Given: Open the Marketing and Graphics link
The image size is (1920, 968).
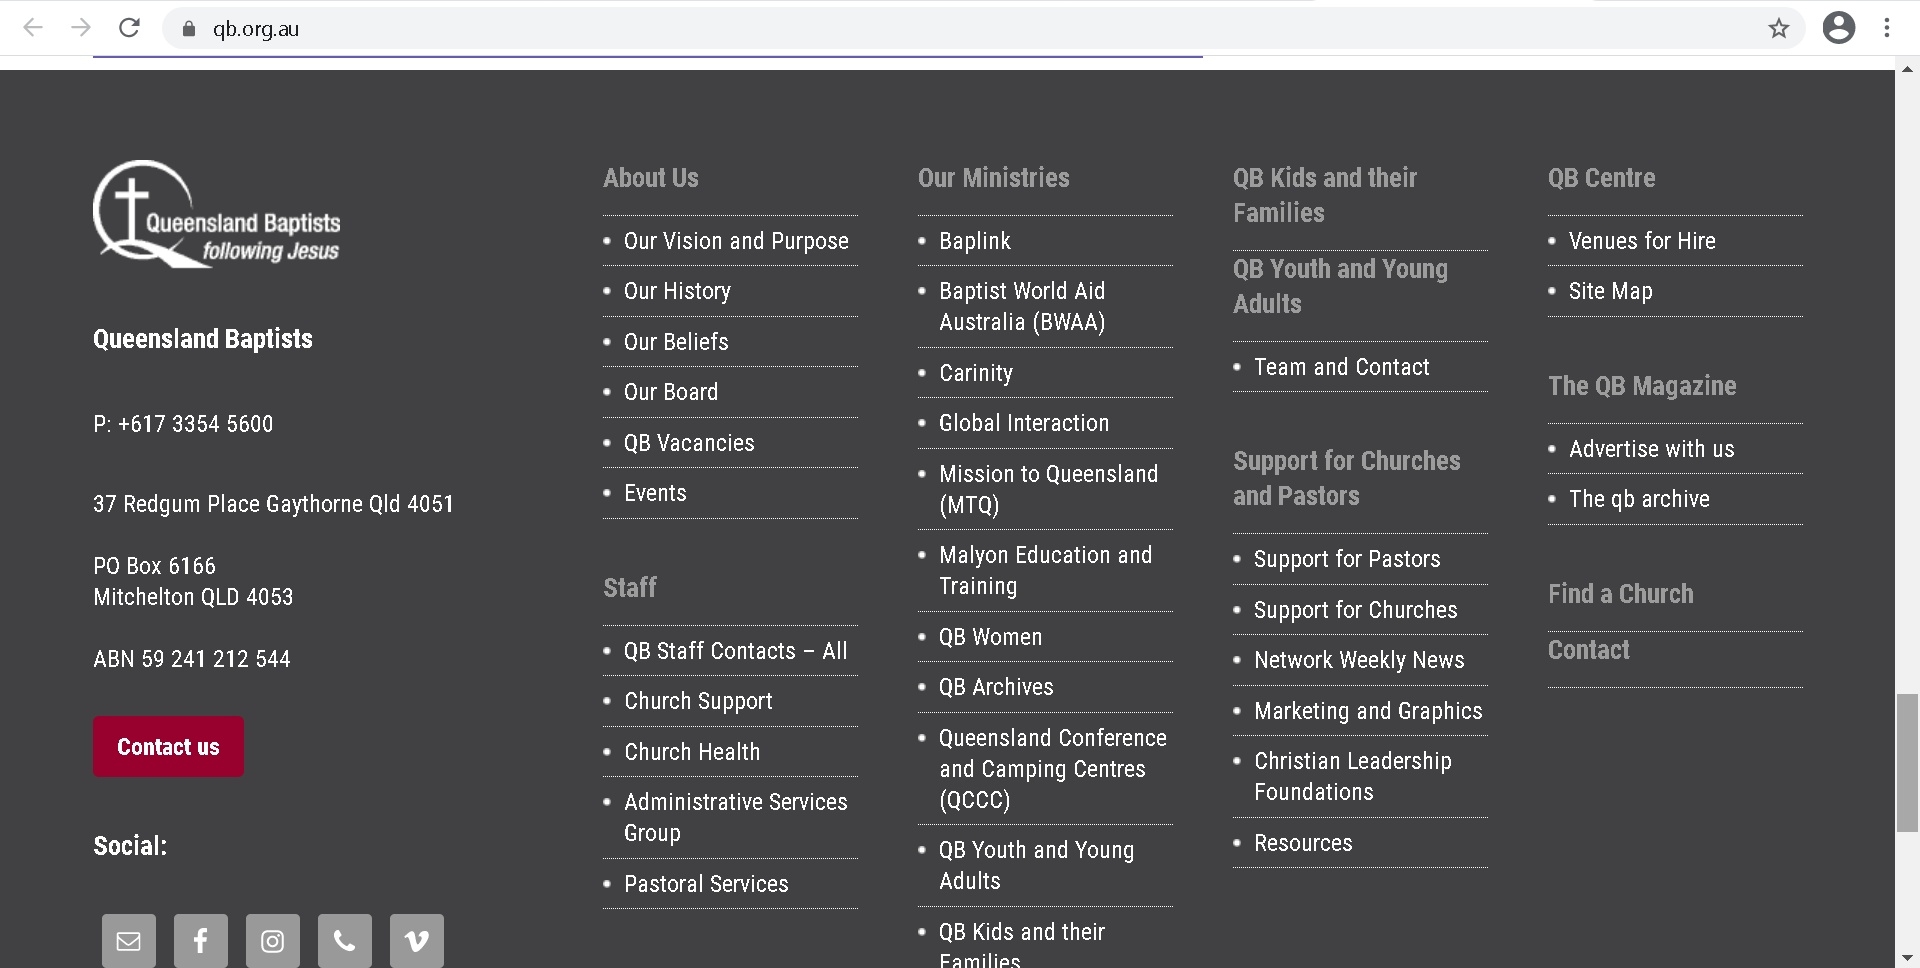Looking at the screenshot, I should (x=1368, y=711).
